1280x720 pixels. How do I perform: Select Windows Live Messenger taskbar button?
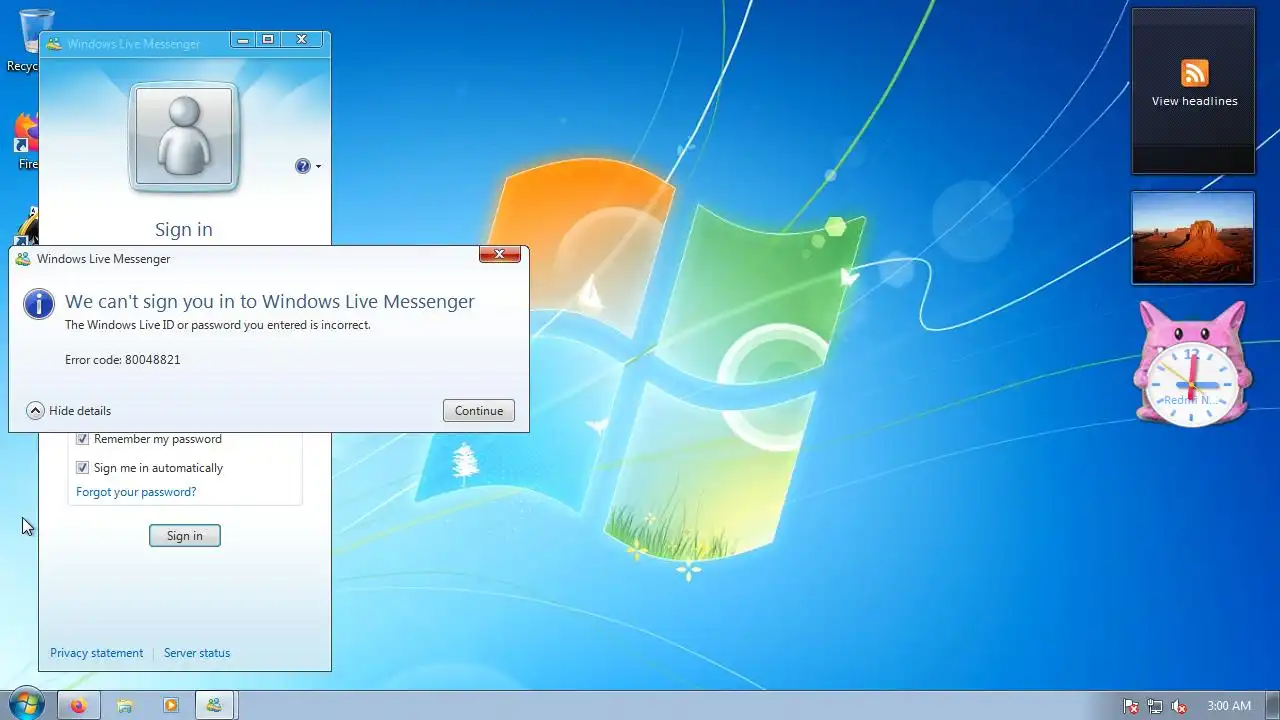coord(214,706)
